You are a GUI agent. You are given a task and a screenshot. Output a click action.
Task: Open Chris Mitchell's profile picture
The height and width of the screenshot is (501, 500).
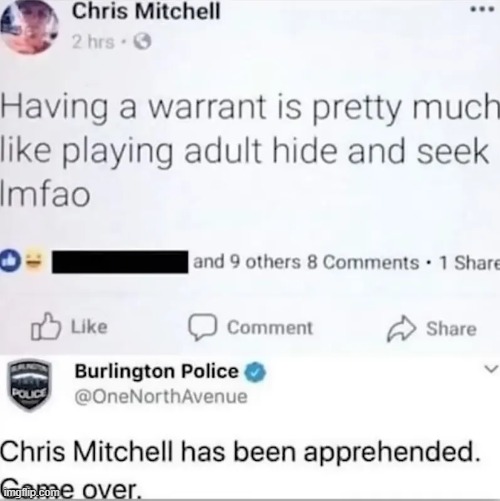point(29,26)
